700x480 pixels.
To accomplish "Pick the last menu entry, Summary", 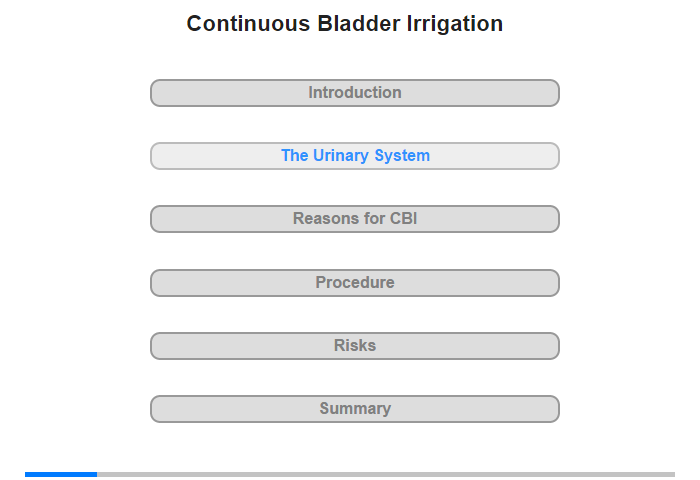I will click(x=354, y=409).
